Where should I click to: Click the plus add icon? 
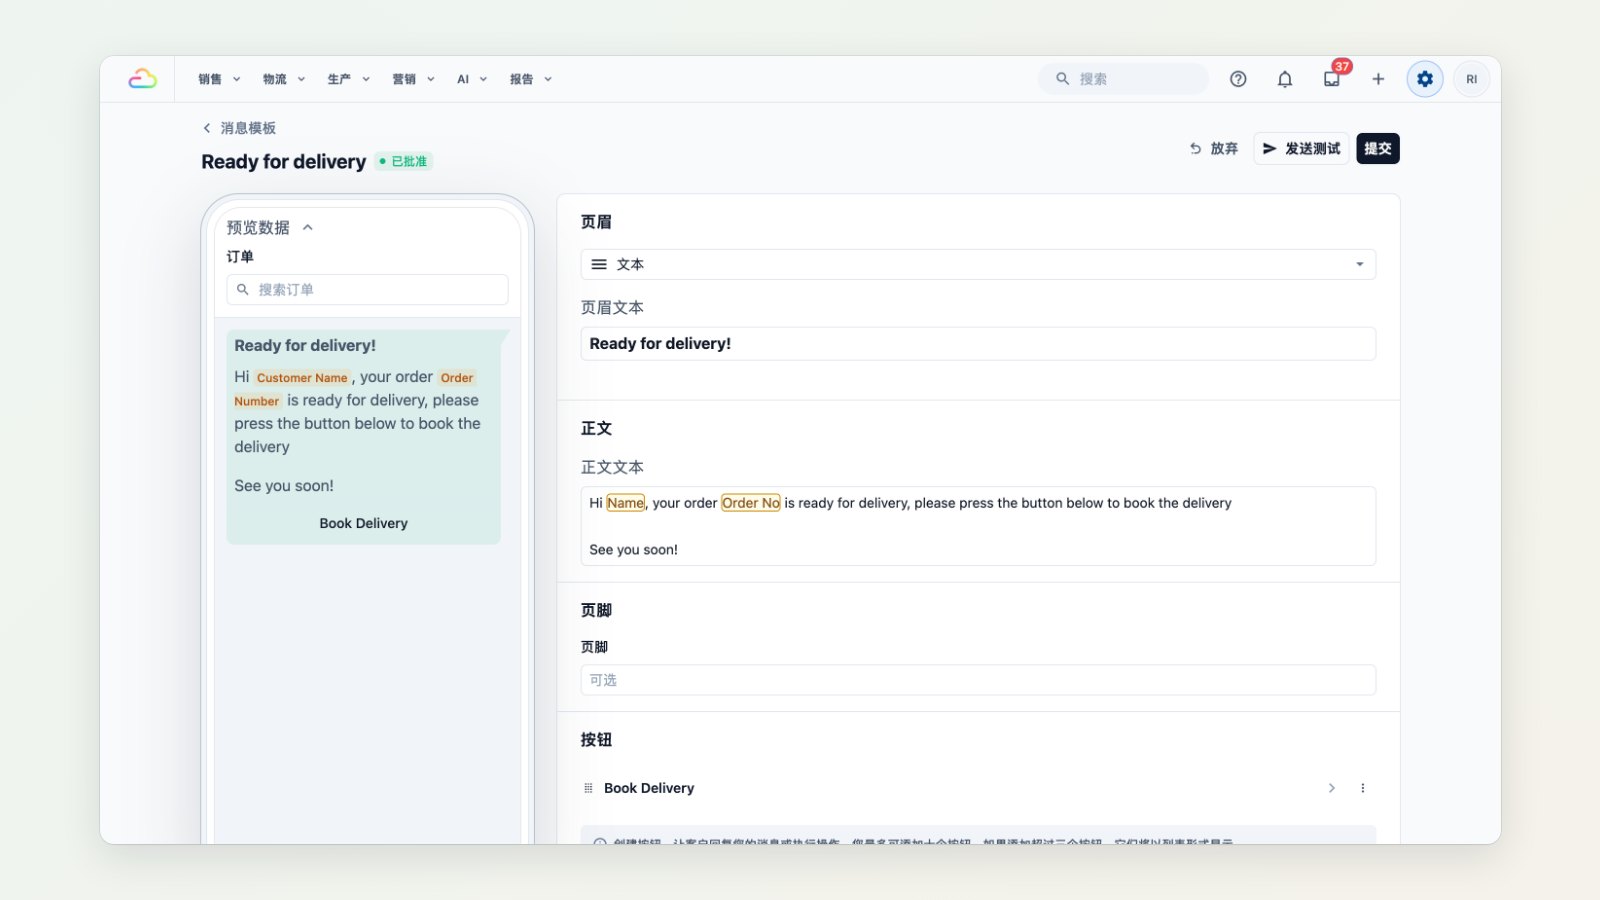coord(1378,79)
